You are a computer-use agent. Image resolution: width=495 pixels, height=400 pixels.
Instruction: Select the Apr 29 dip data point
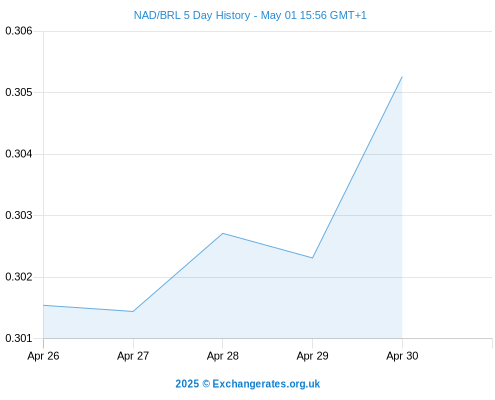click(312, 258)
